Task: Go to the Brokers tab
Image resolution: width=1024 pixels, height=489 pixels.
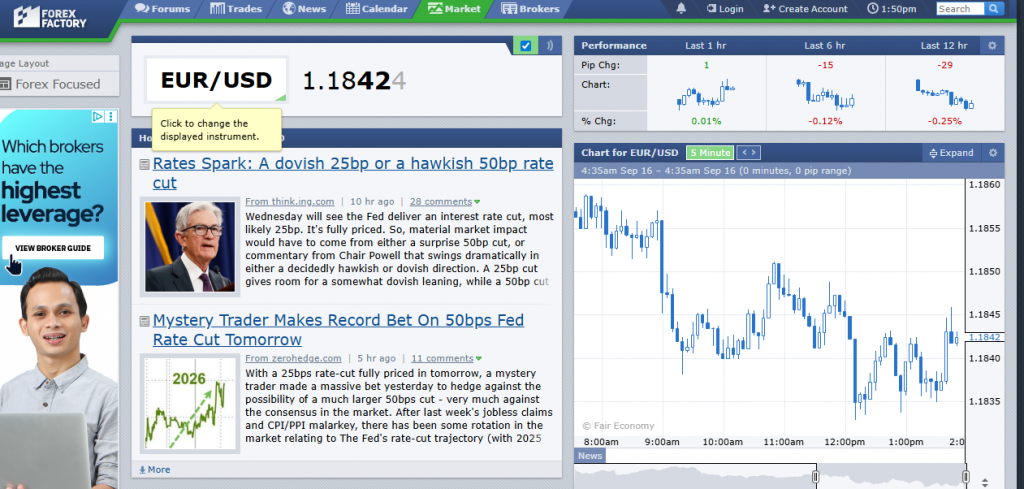Action: click(530, 9)
